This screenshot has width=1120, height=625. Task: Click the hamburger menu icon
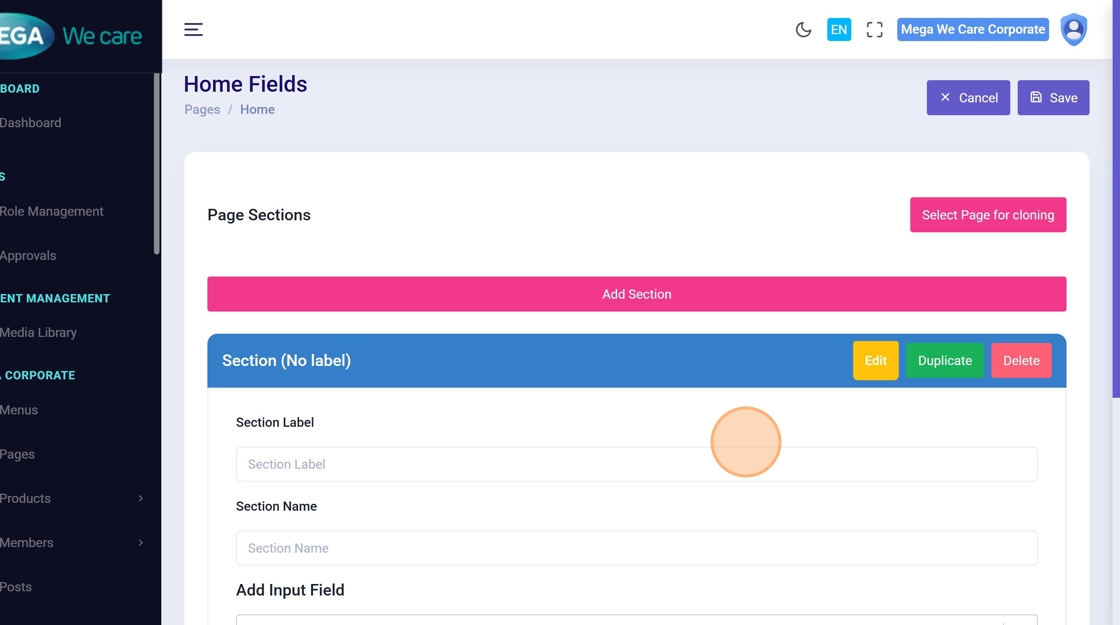pos(193,30)
